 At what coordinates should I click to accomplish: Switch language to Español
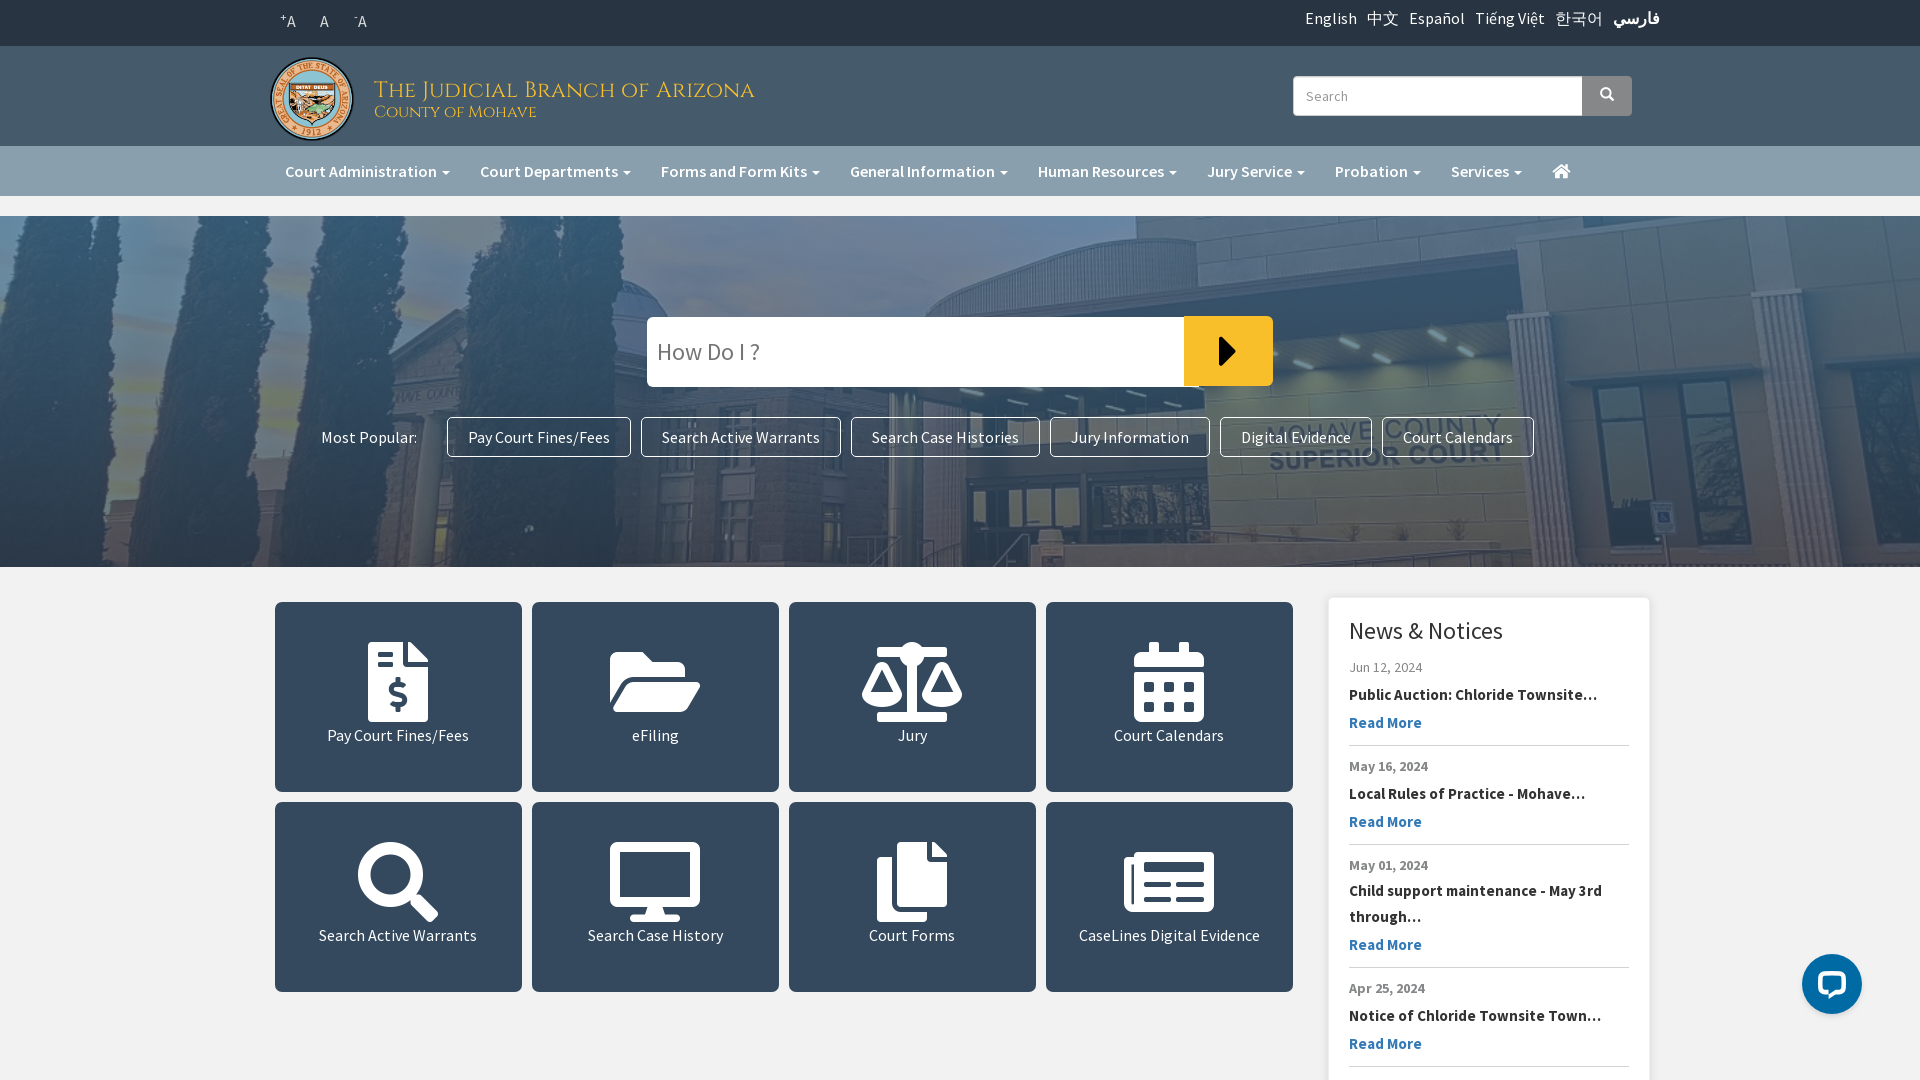(x=1436, y=18)
